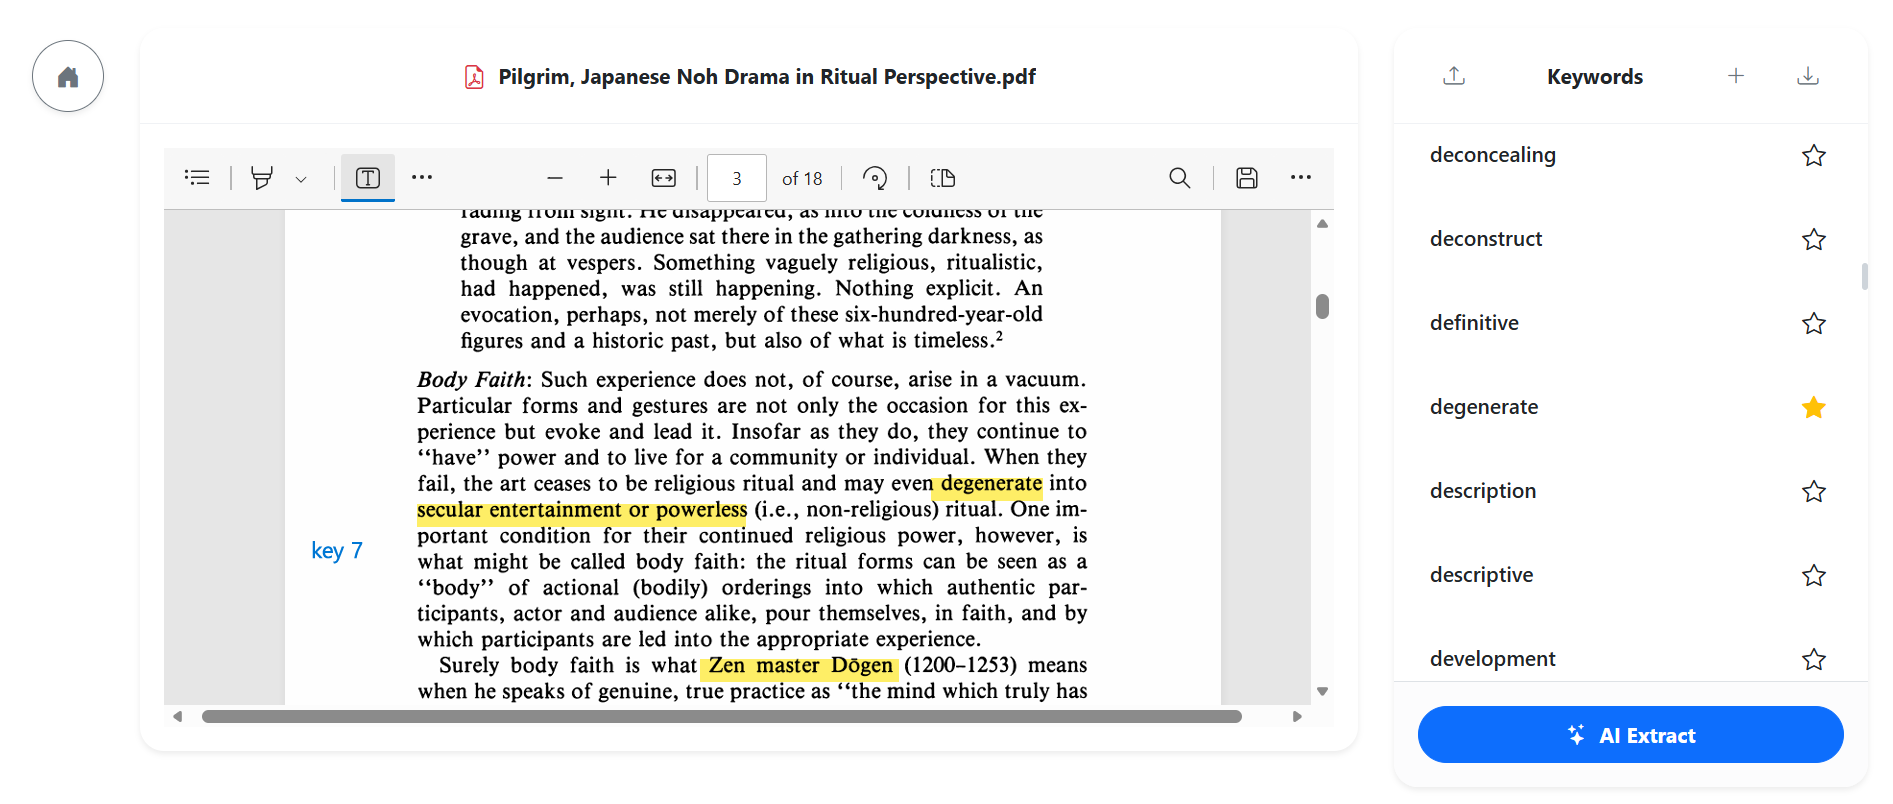This screenshot has width=1893, height=804.
Task: Go to the home screen
Action: click(68, 76)
